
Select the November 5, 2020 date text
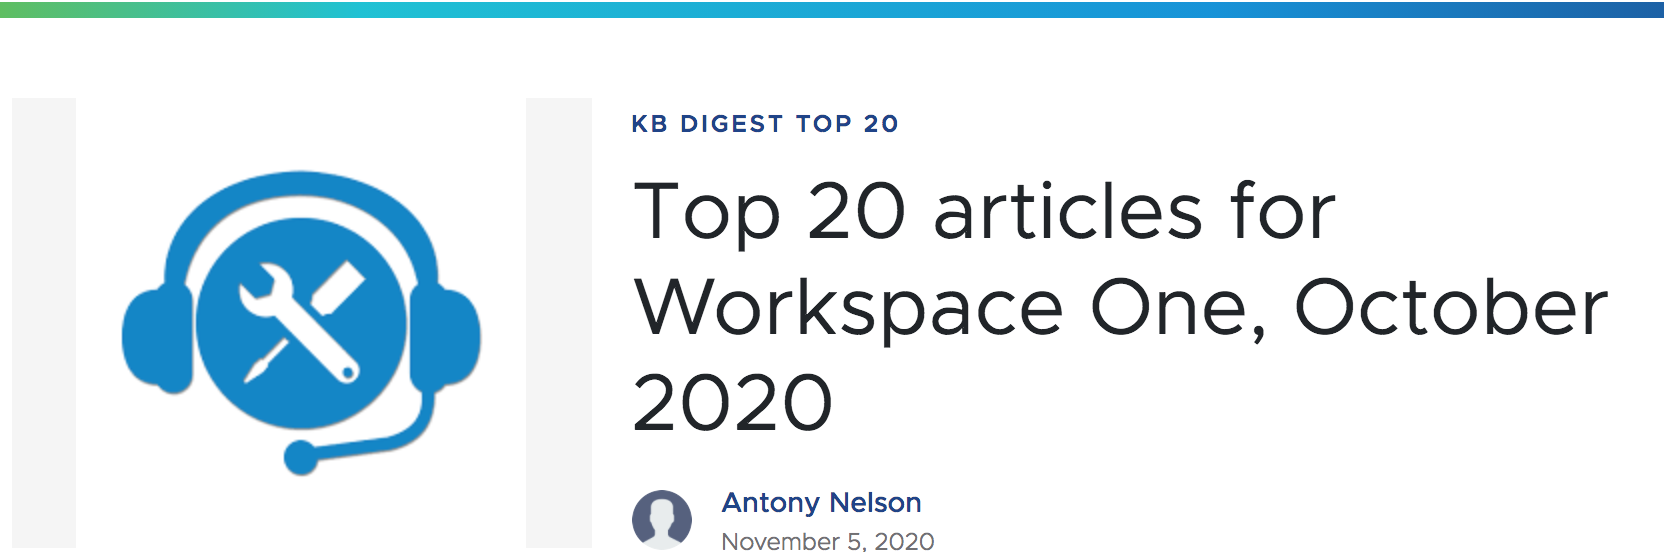point(828,541)
